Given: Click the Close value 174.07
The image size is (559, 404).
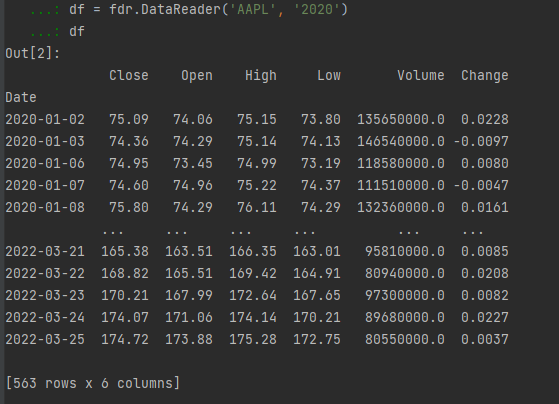Looking at the screenshot, I should click(125, 317).
